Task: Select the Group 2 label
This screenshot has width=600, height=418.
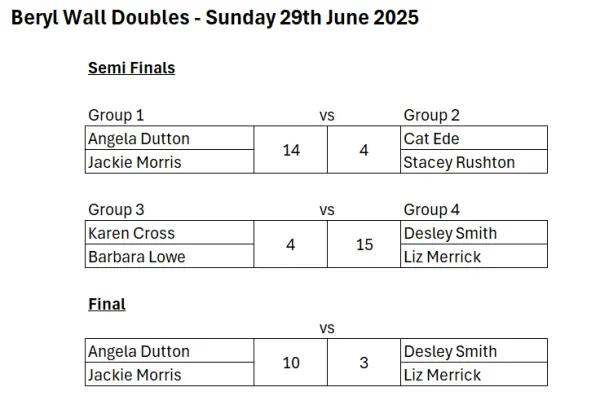Action: [x=432, y=115]
